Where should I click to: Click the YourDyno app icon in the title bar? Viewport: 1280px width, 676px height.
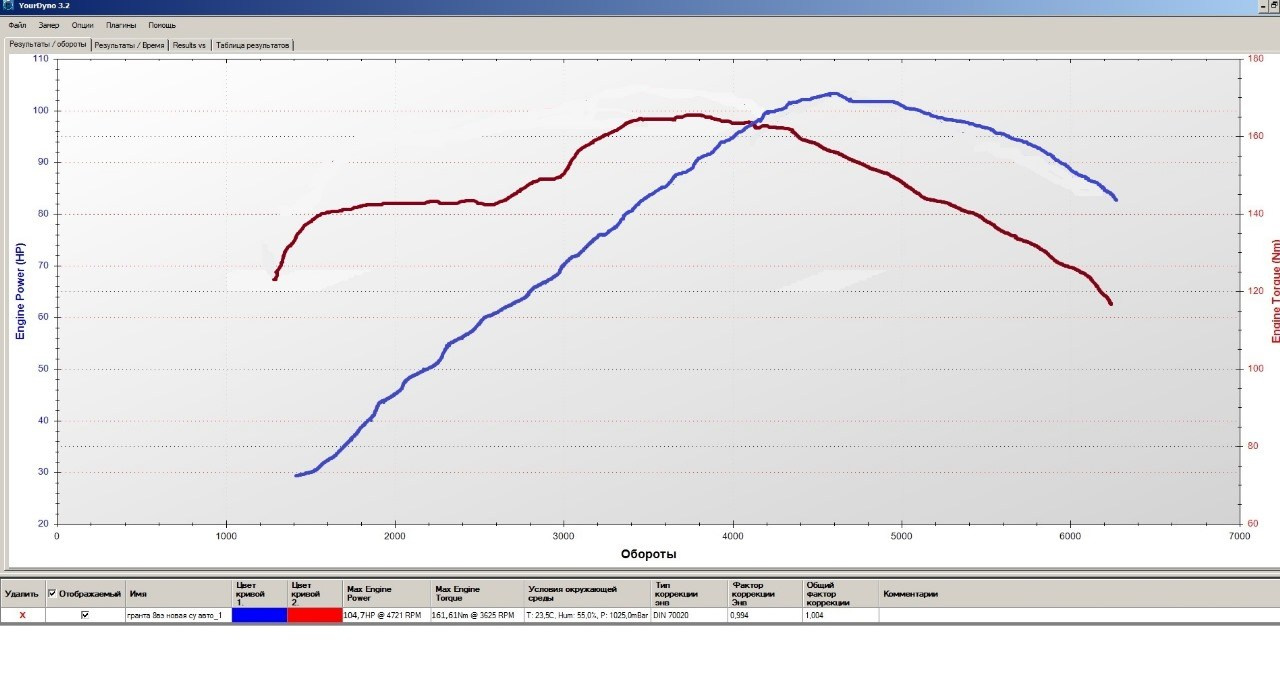tap(8, 6)
